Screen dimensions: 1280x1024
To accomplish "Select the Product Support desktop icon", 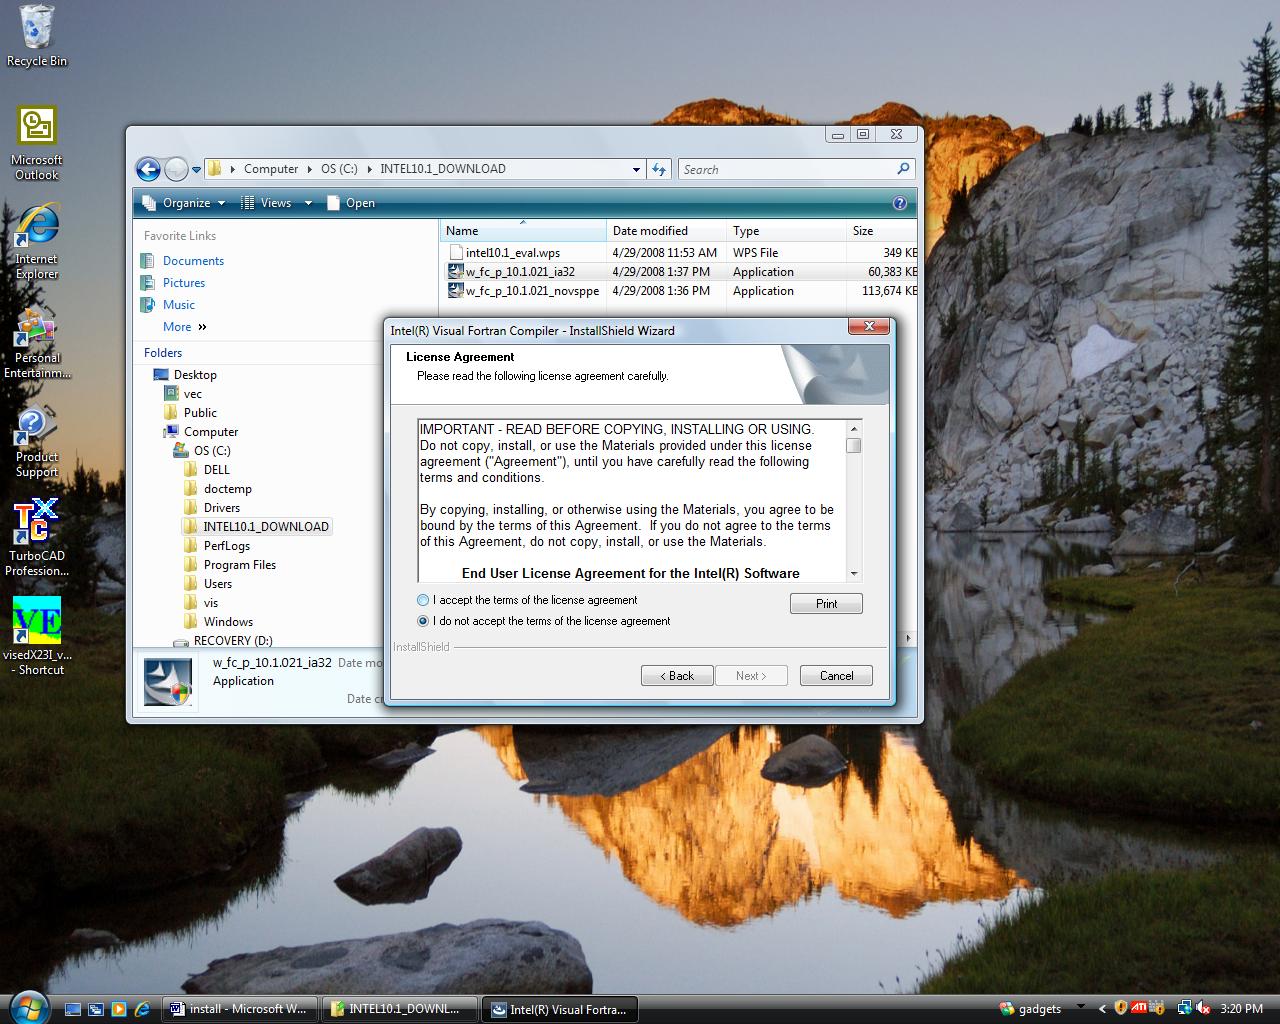I will click(x=37, y=441).
